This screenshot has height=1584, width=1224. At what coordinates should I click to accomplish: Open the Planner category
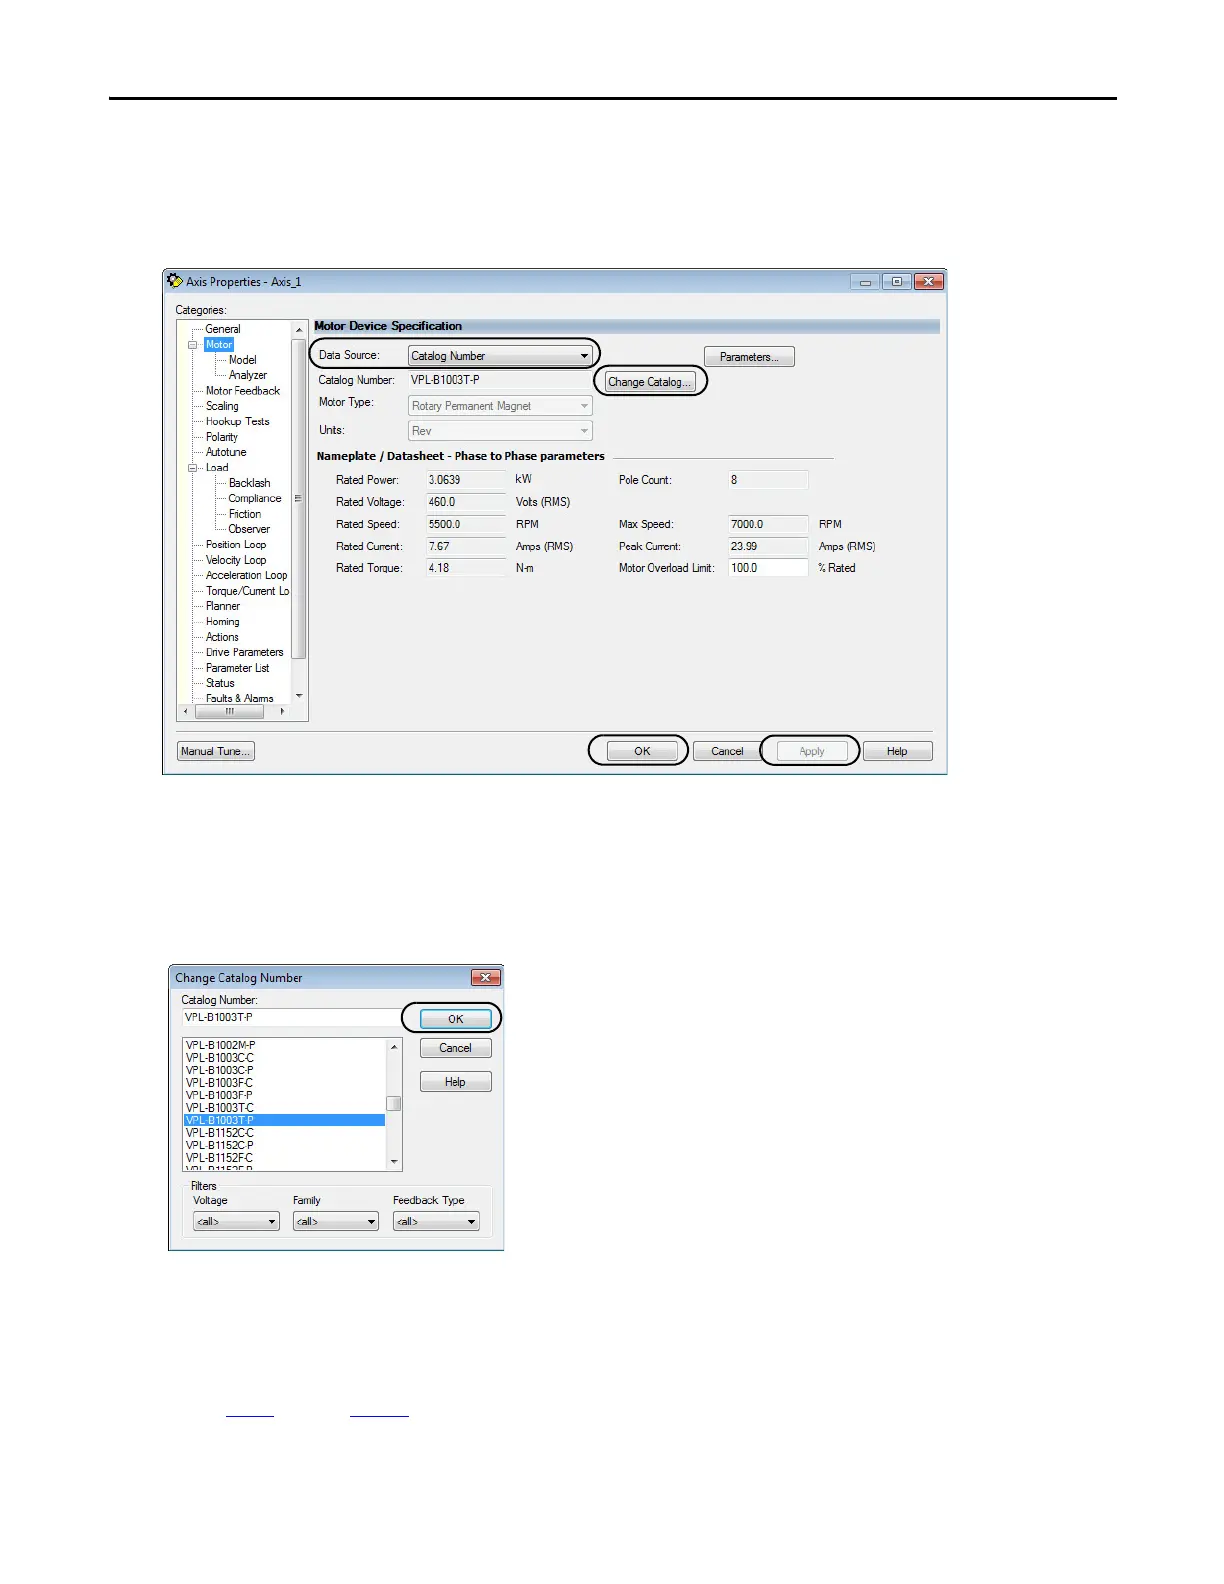click(x=223, y=606)
